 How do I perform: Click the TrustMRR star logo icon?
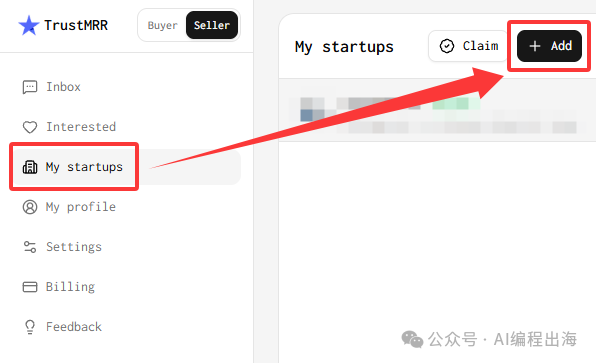click(x=29, y=25)
